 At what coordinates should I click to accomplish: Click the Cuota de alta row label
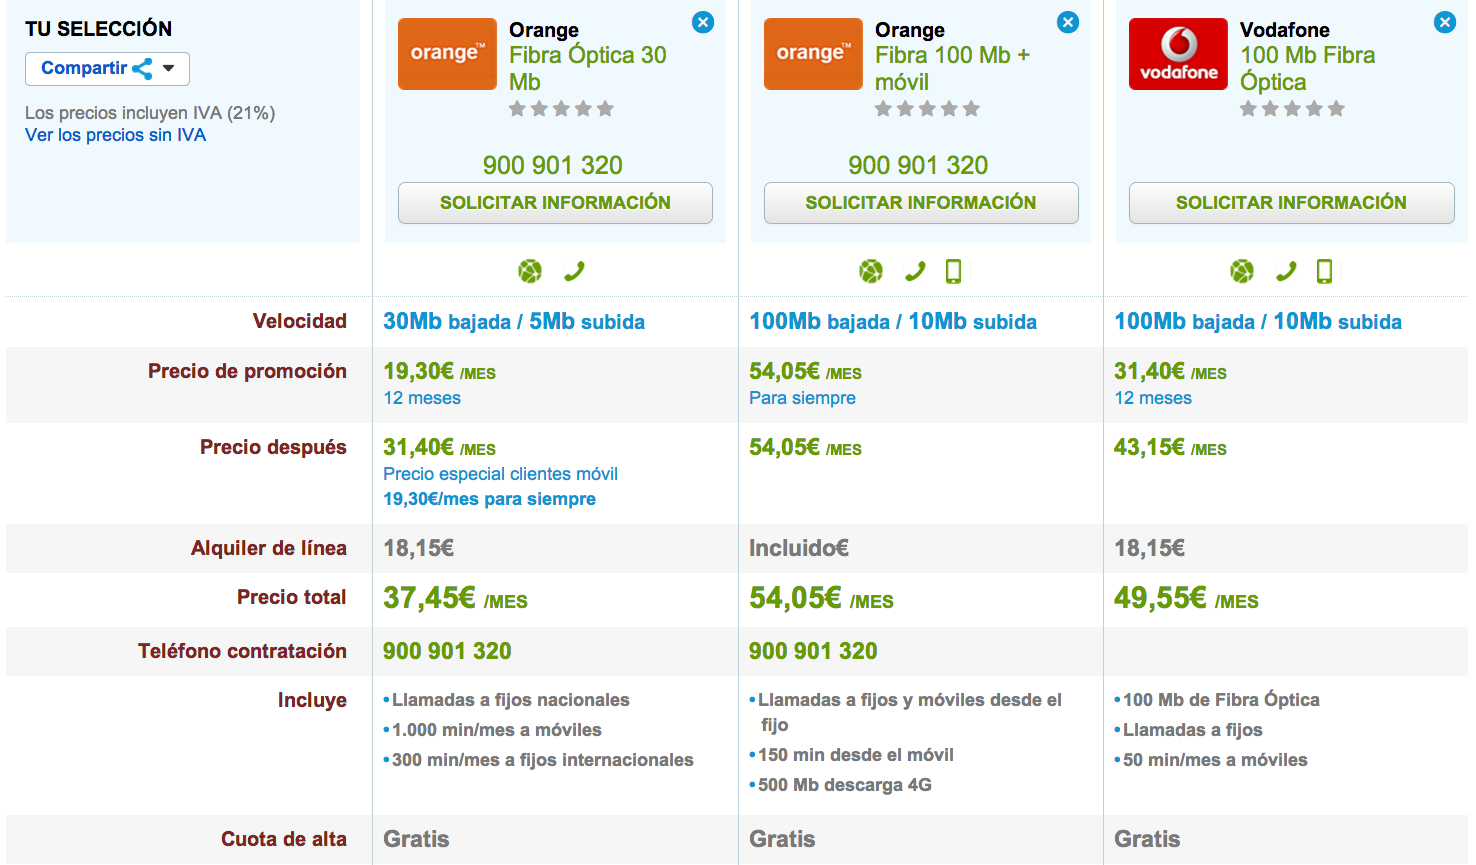click(x=284, y=839)
